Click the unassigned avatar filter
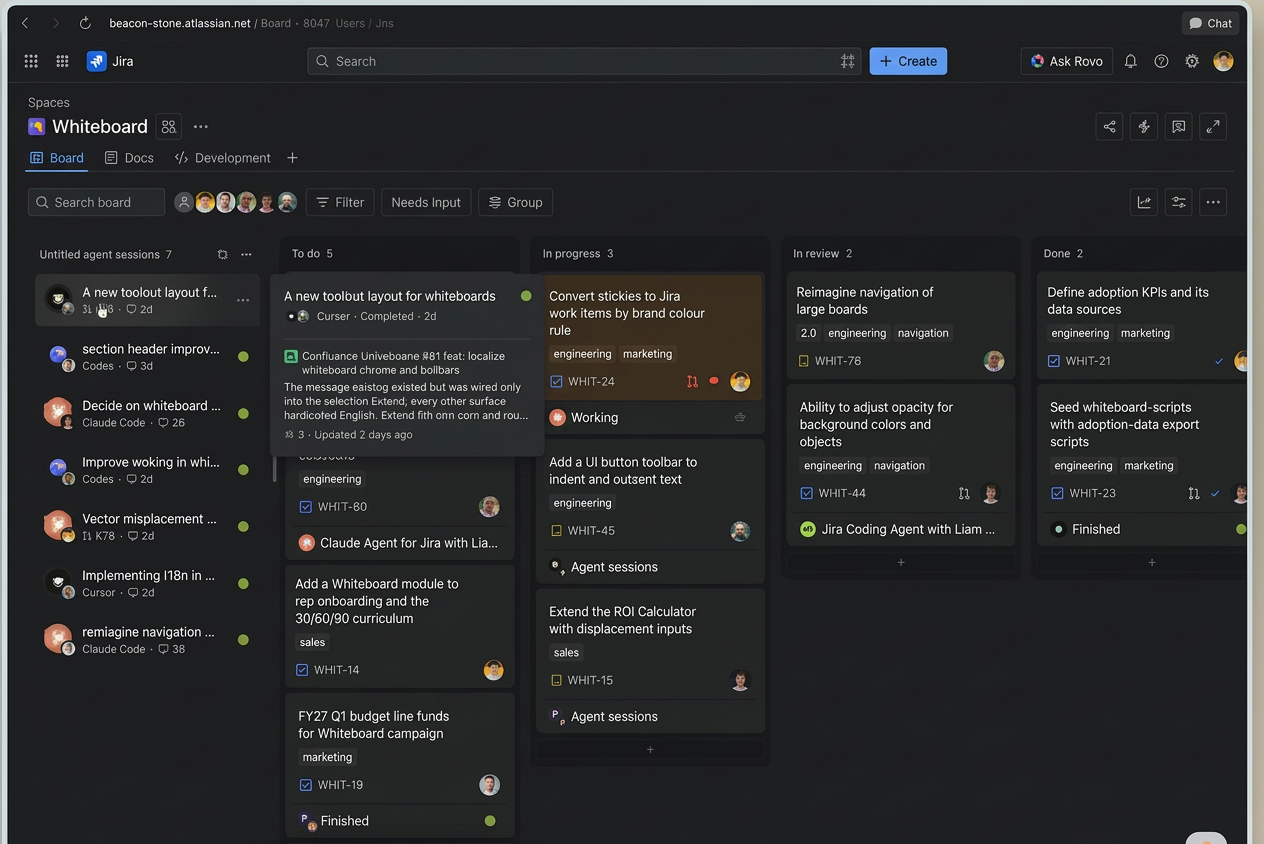The image size is (1264, 844). click(x=184, y=202)
